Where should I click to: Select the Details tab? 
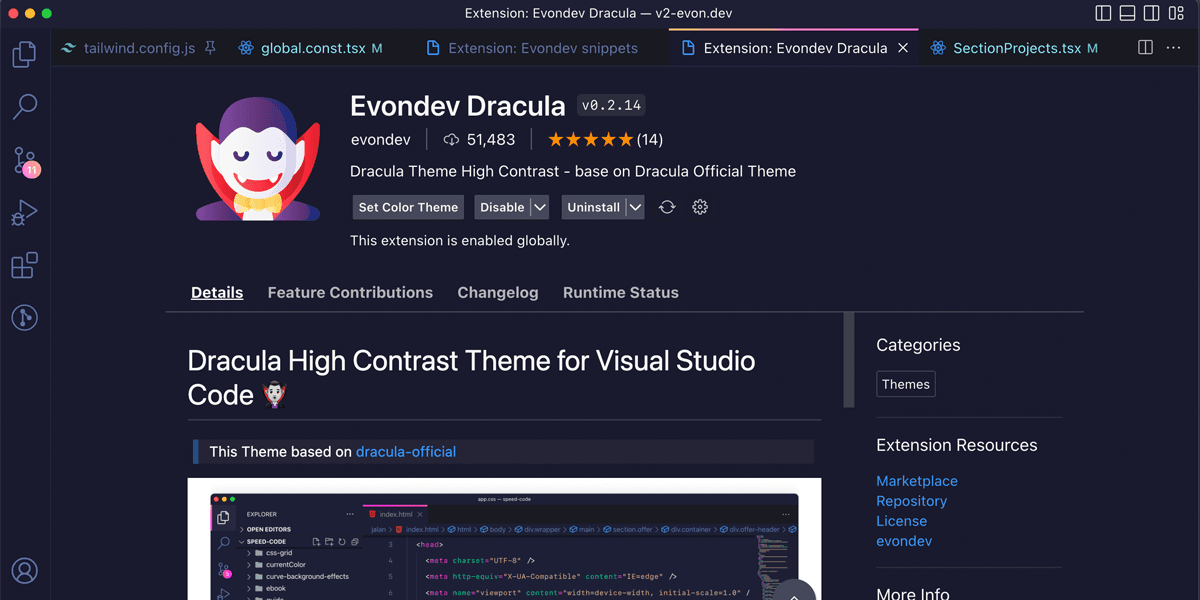(x=217, y=292)
